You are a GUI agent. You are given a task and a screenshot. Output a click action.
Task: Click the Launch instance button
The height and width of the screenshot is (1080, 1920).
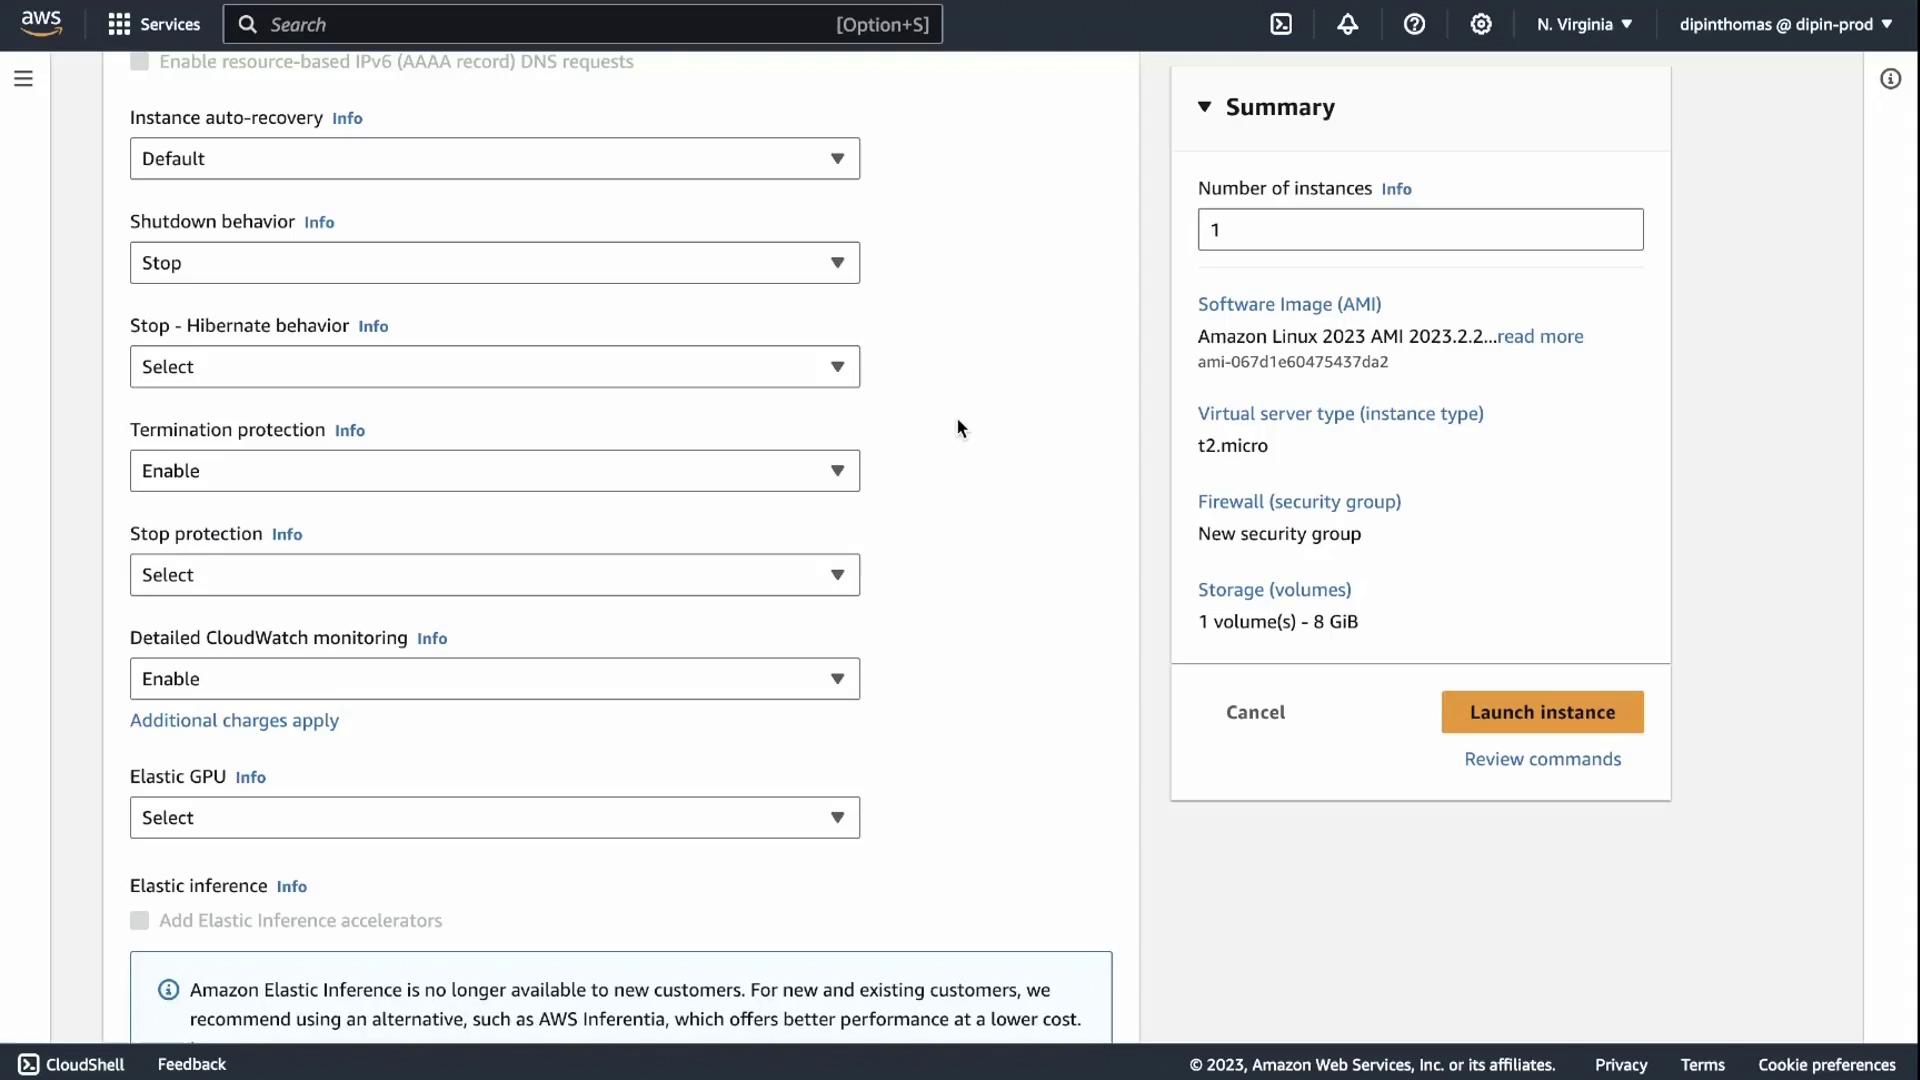pyautogui.click(x=1542, y=712)
